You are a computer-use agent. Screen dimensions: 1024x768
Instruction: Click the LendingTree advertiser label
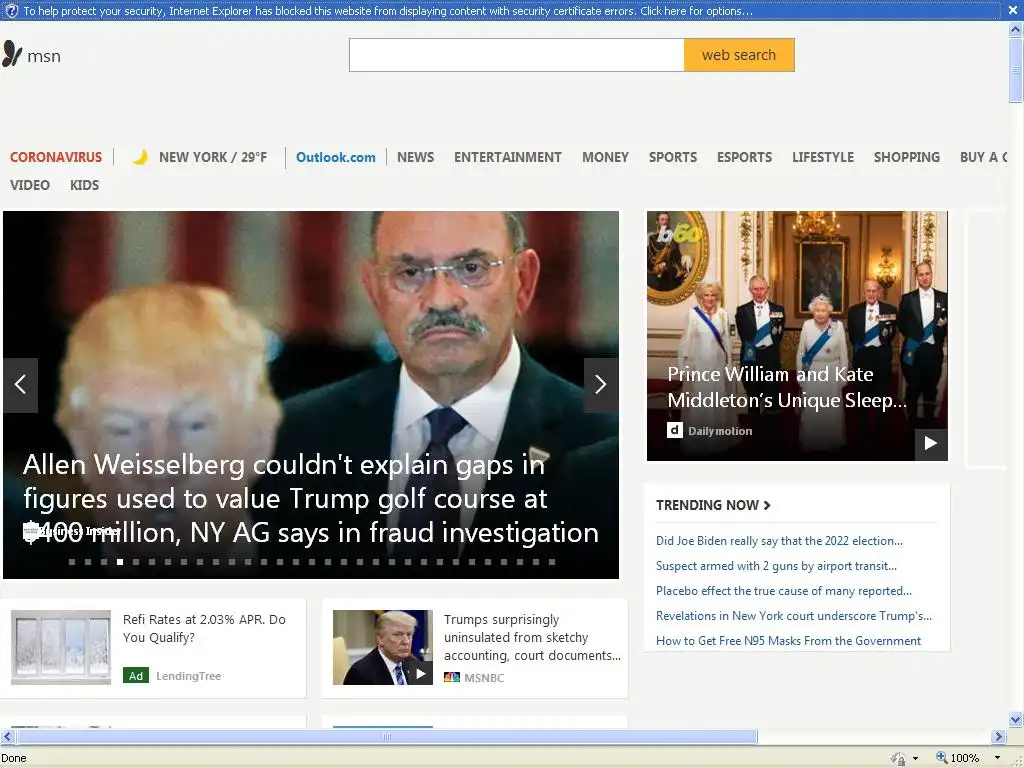(189, 676)
